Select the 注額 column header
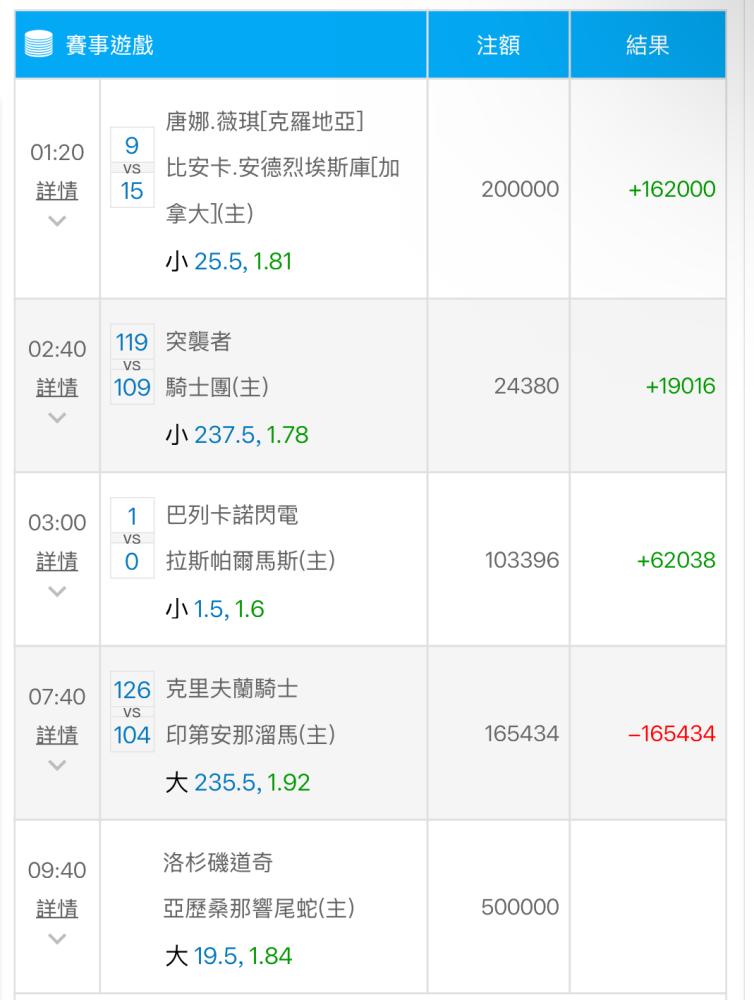The width and height of the screenshot is (754, 1000). pos(497,46)
